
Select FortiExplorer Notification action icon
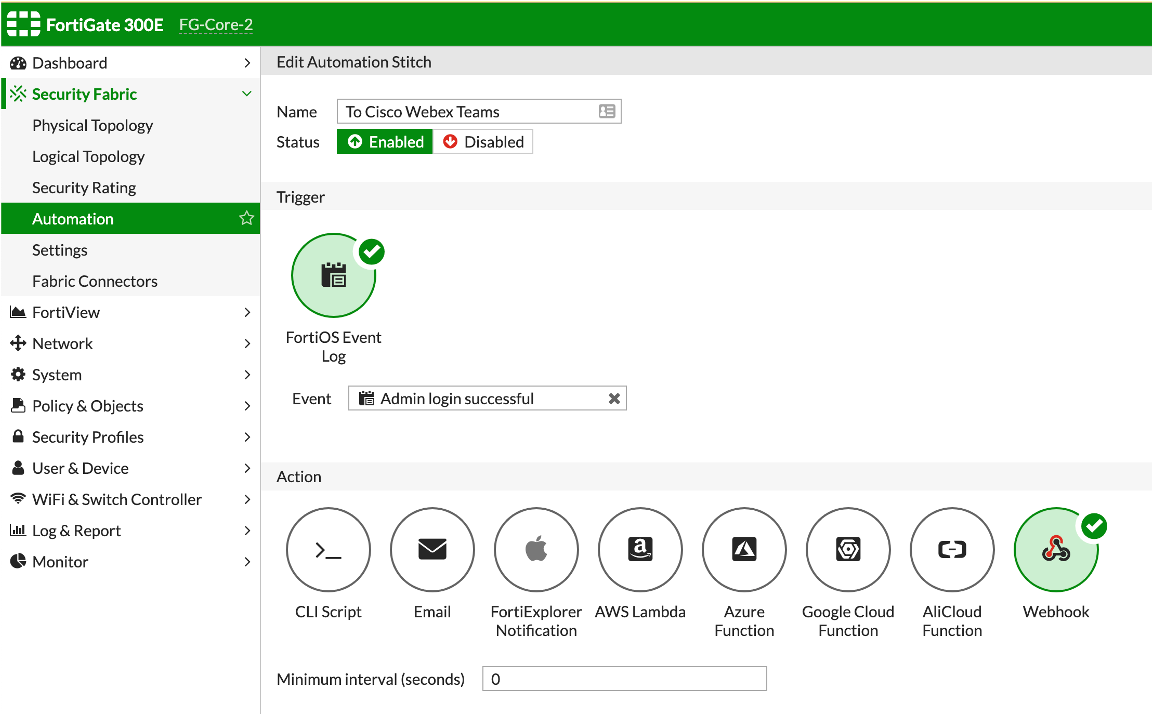(536, 549)
